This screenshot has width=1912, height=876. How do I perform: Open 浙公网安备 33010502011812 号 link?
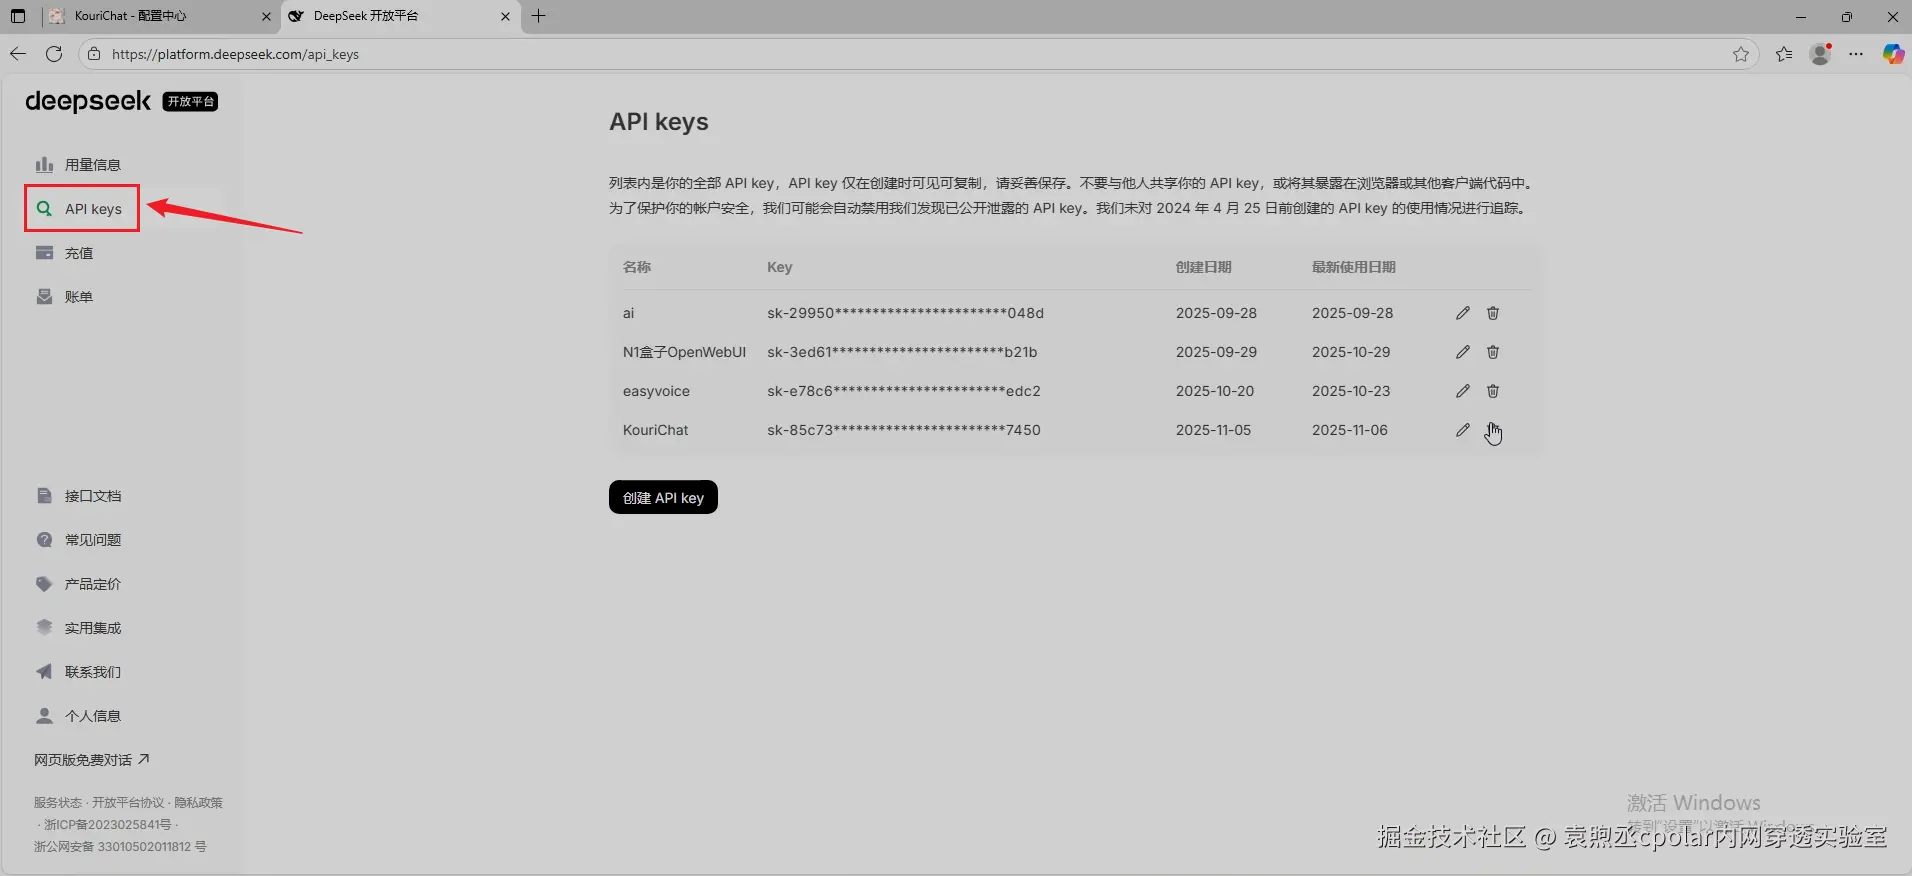pyautogui.click(x=120, y=847)
